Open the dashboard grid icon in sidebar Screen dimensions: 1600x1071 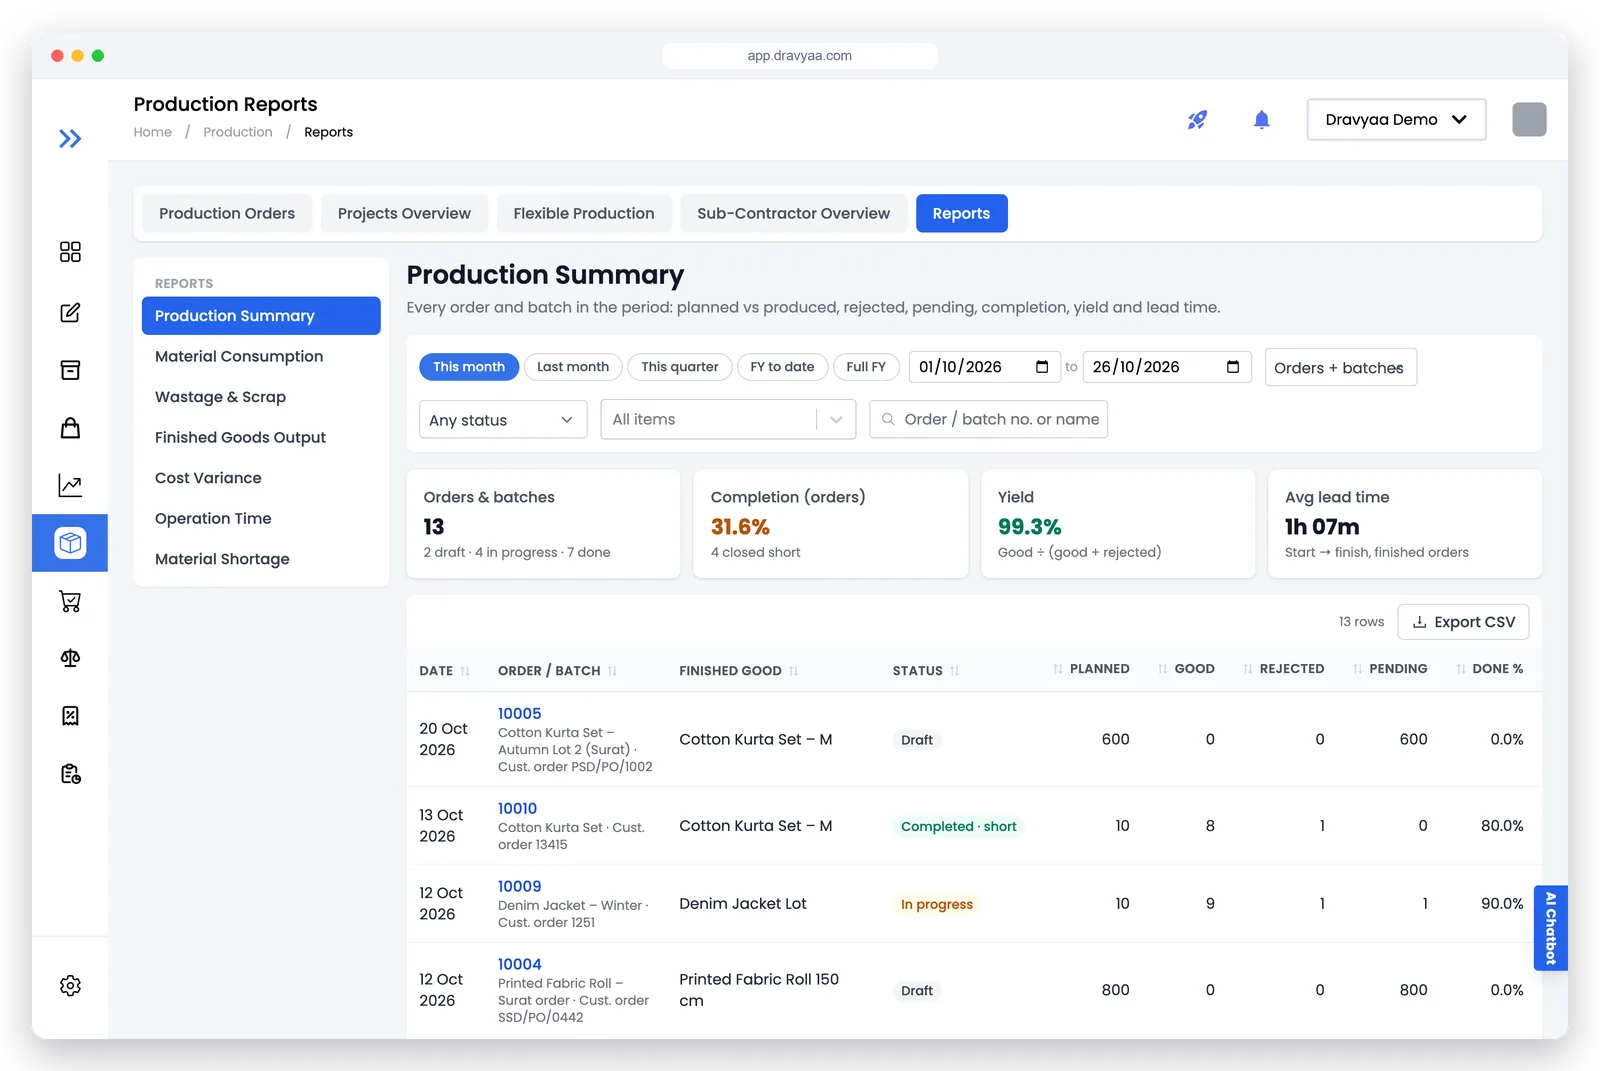70,252
